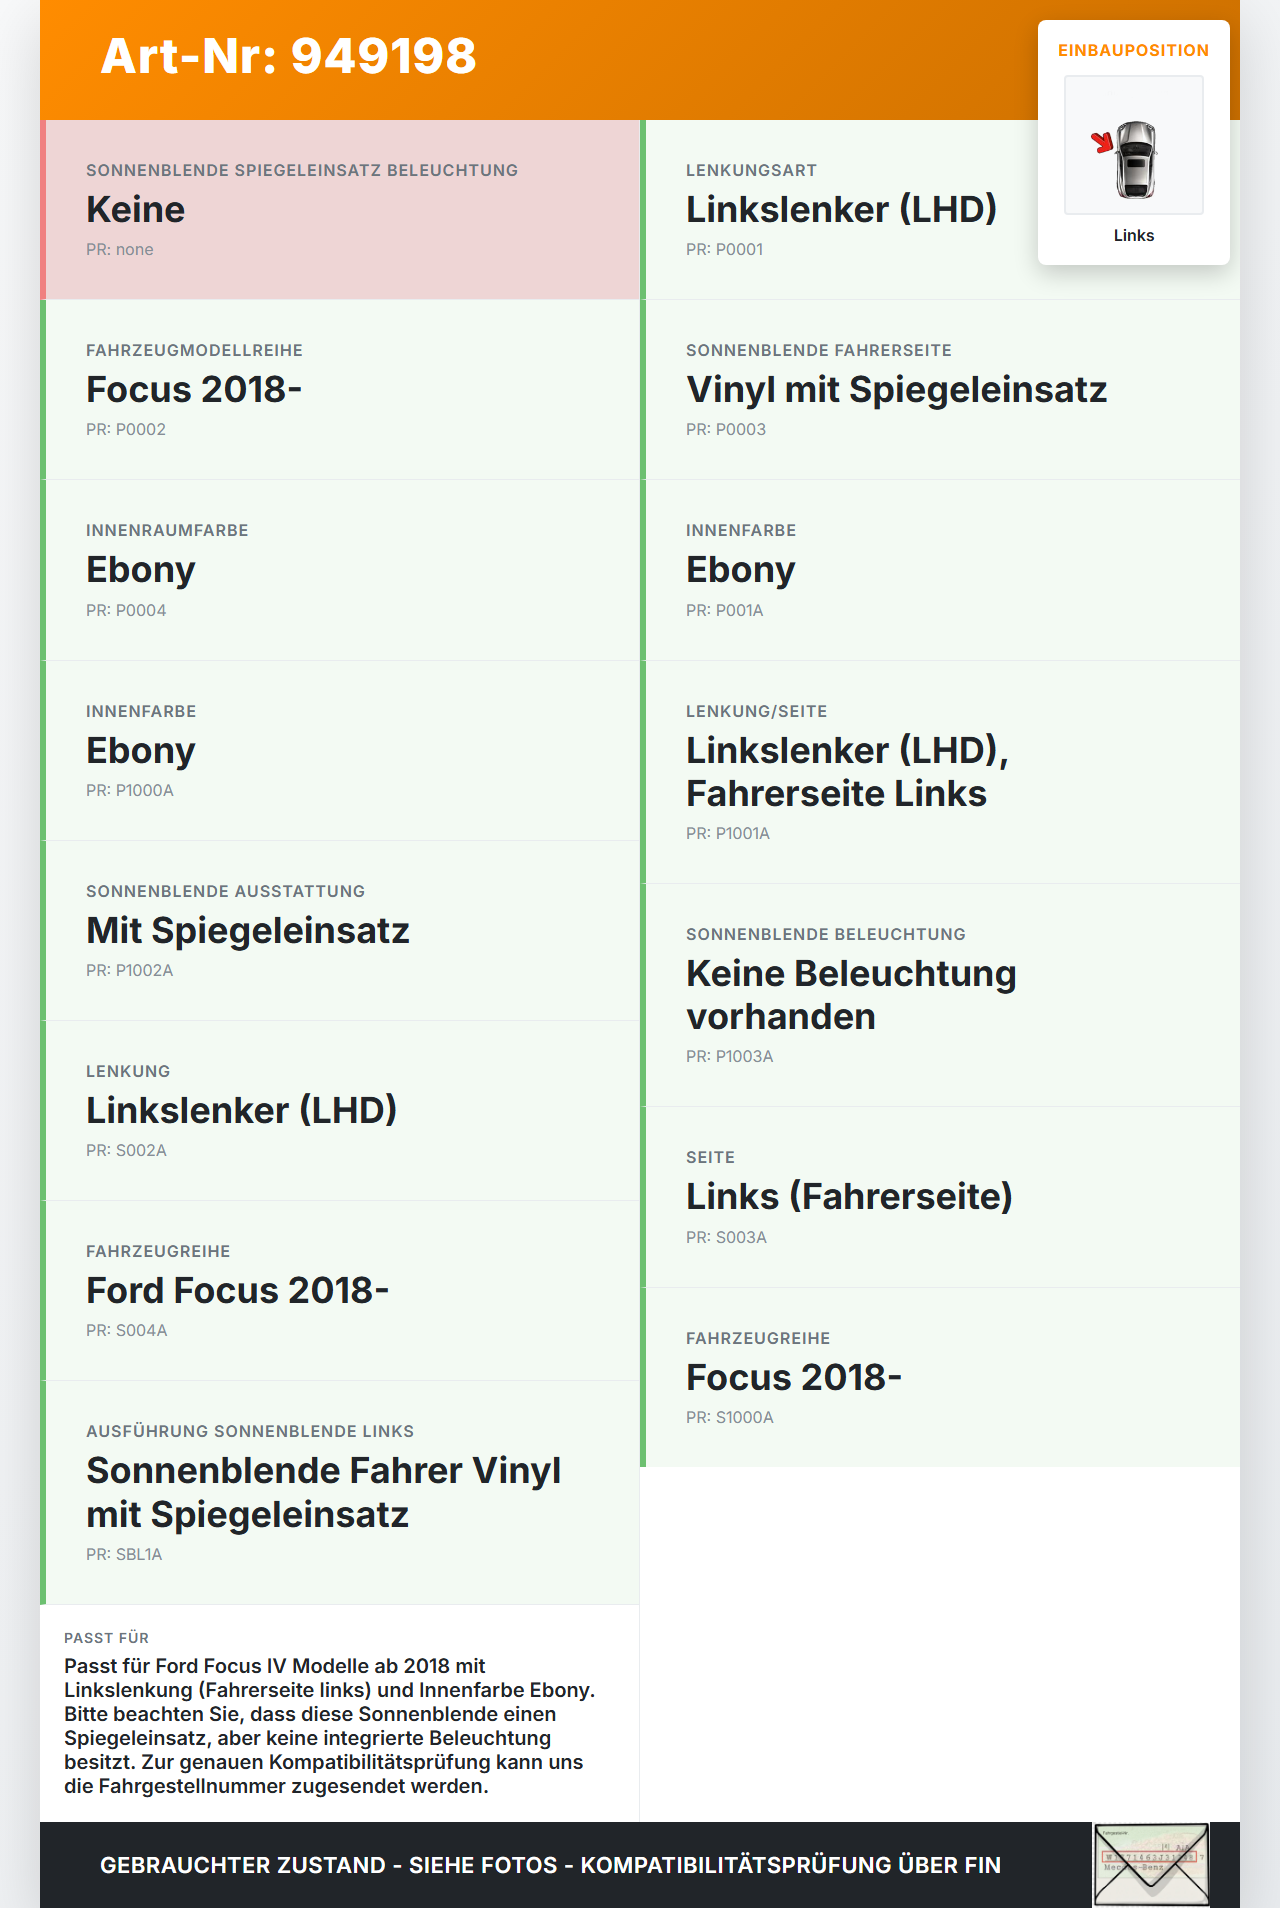Click Focus 2018- with PR S1000A
Viewport: 1280px width, 1908px height.
tap(940, 1377)
